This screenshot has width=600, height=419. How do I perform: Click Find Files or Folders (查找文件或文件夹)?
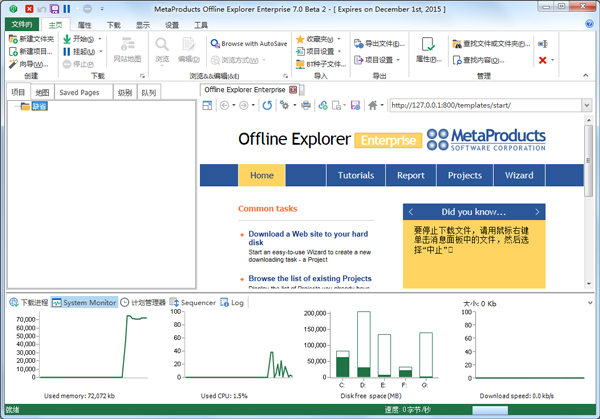tap(491, 44)
